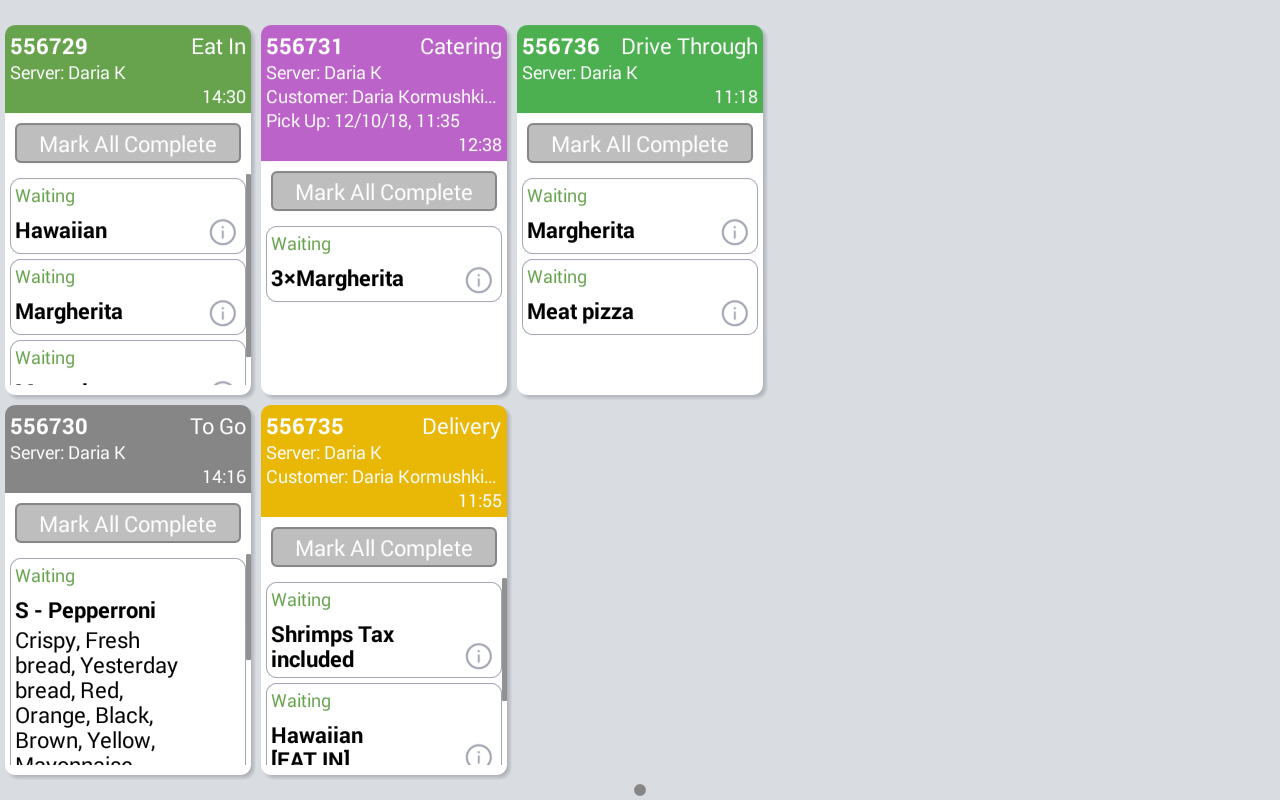Mark all complete for order 556729
The width and height of the screenshot is (1280, 800).
click(128, 144)
